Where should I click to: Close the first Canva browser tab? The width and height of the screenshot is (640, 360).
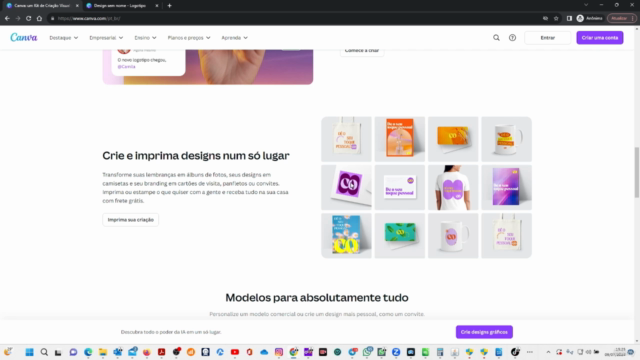(77, 6)
